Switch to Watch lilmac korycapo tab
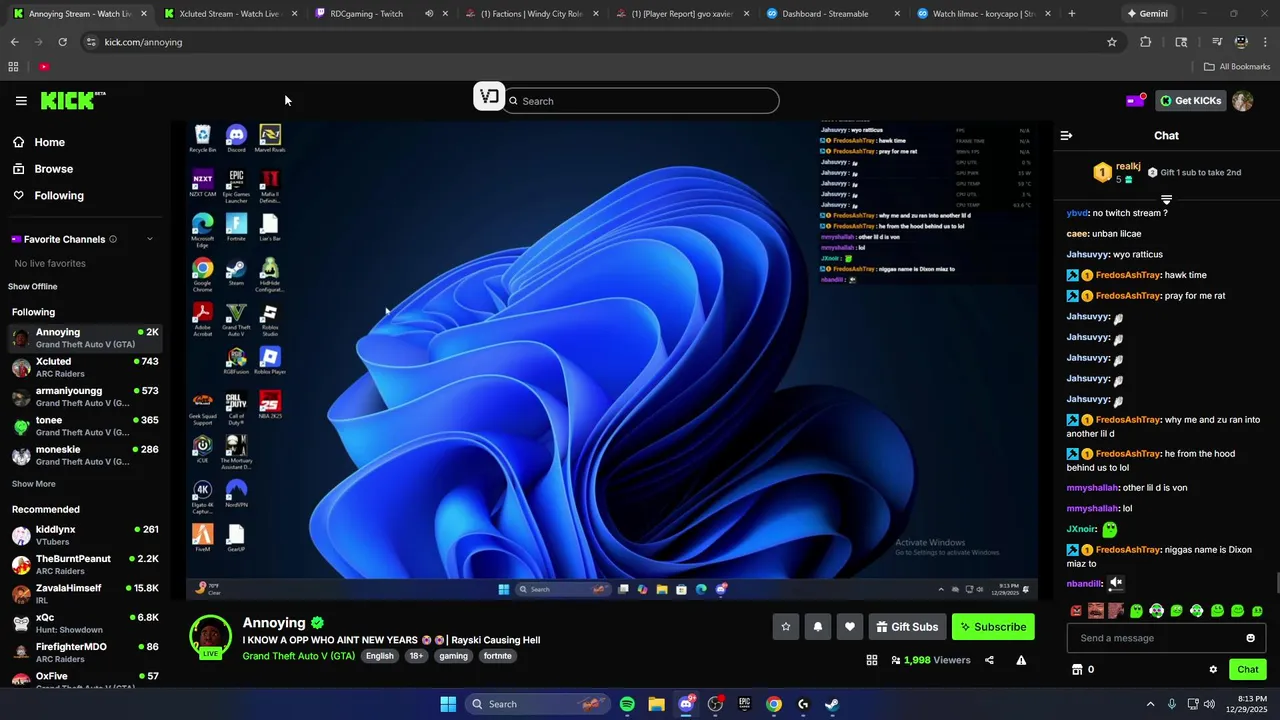This screenshot has height=720, width=1280. click(x=983, y=14)
